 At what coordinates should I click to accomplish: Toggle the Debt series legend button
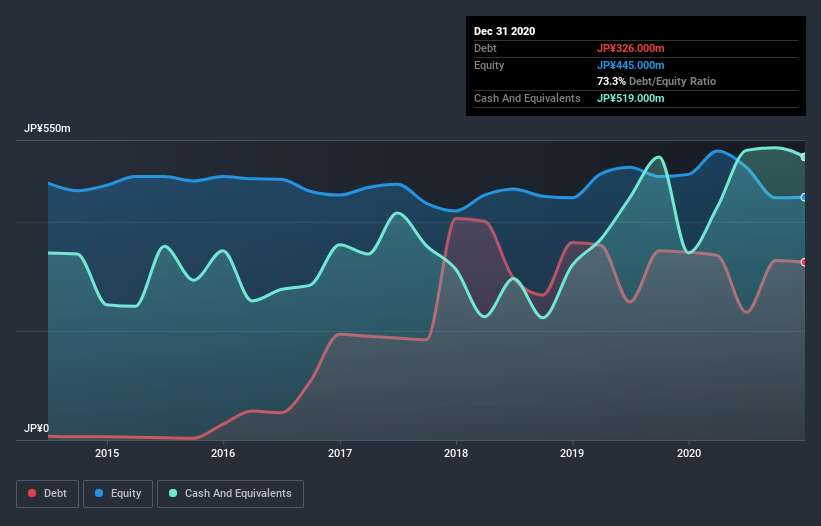47,494
